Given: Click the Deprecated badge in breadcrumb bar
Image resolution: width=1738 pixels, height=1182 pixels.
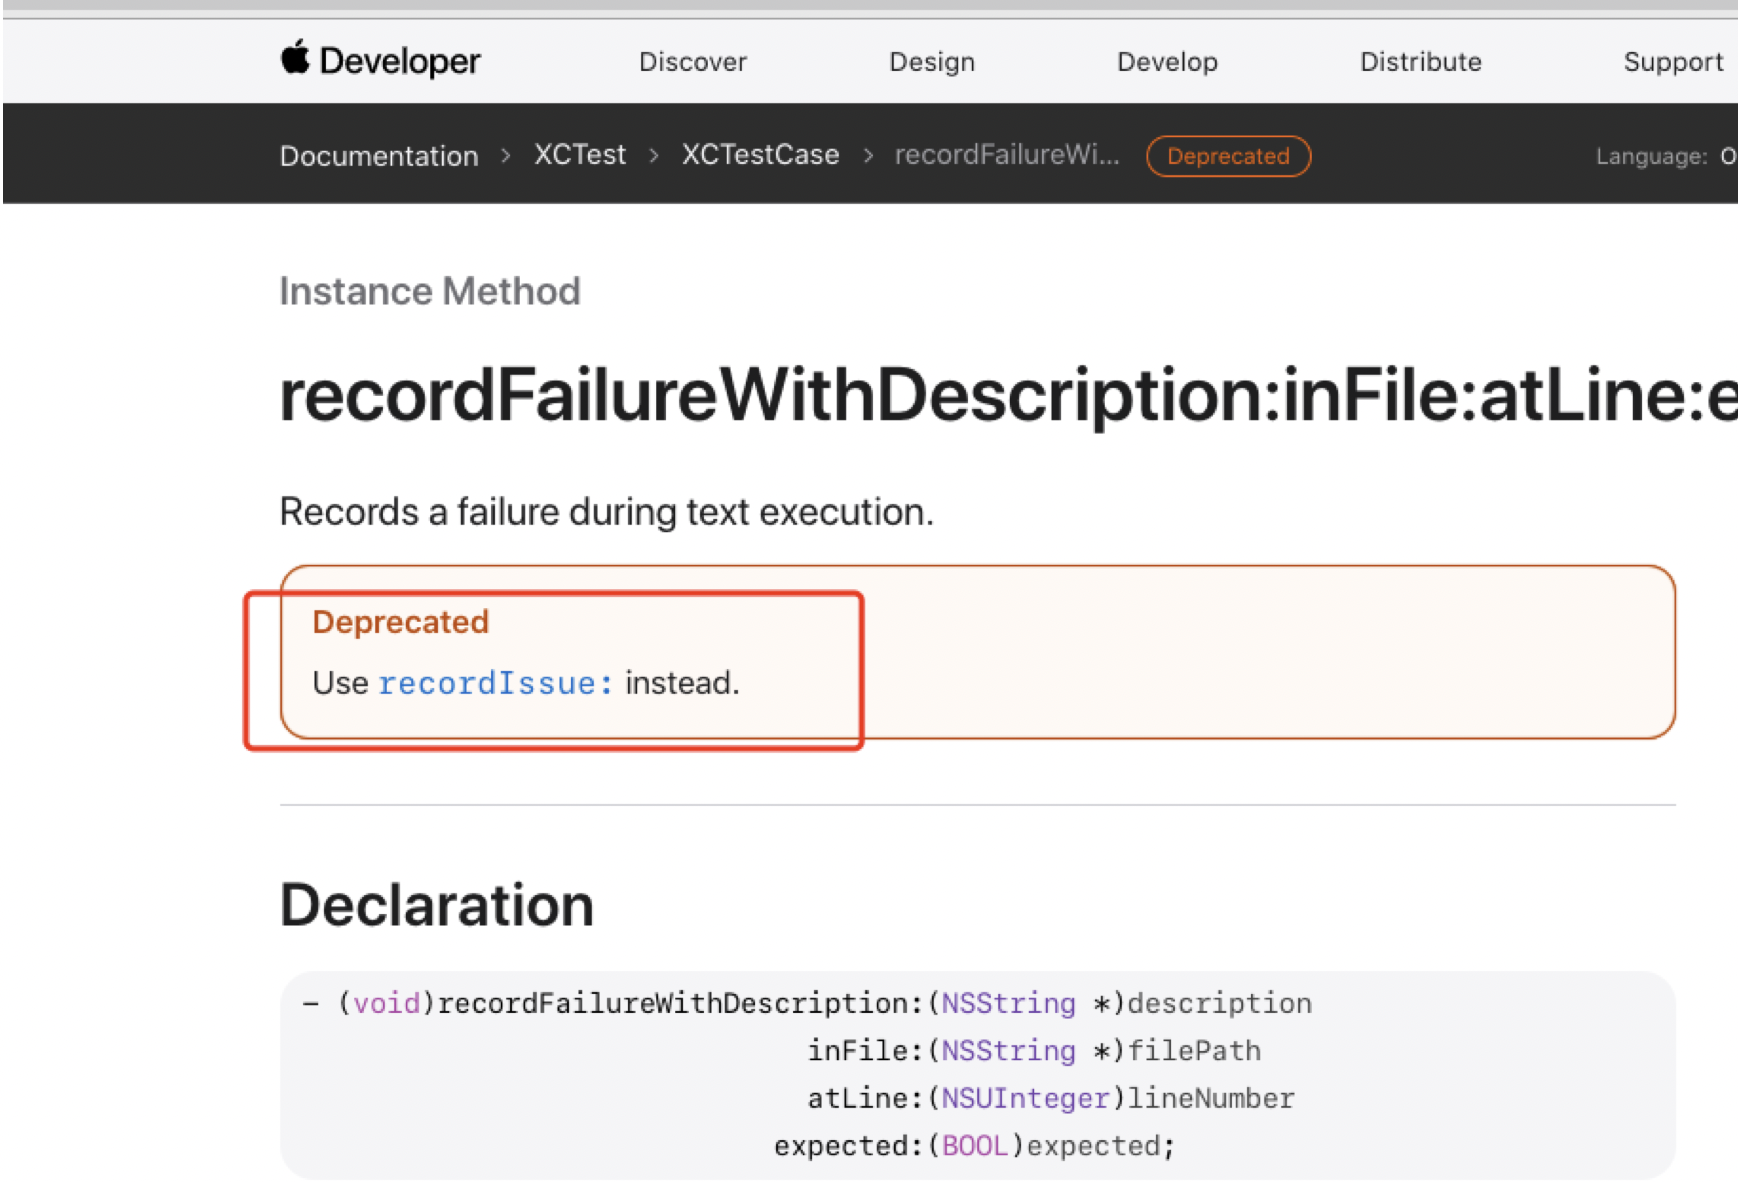Looking at the screenshot, I should [x=1228, y=156].
